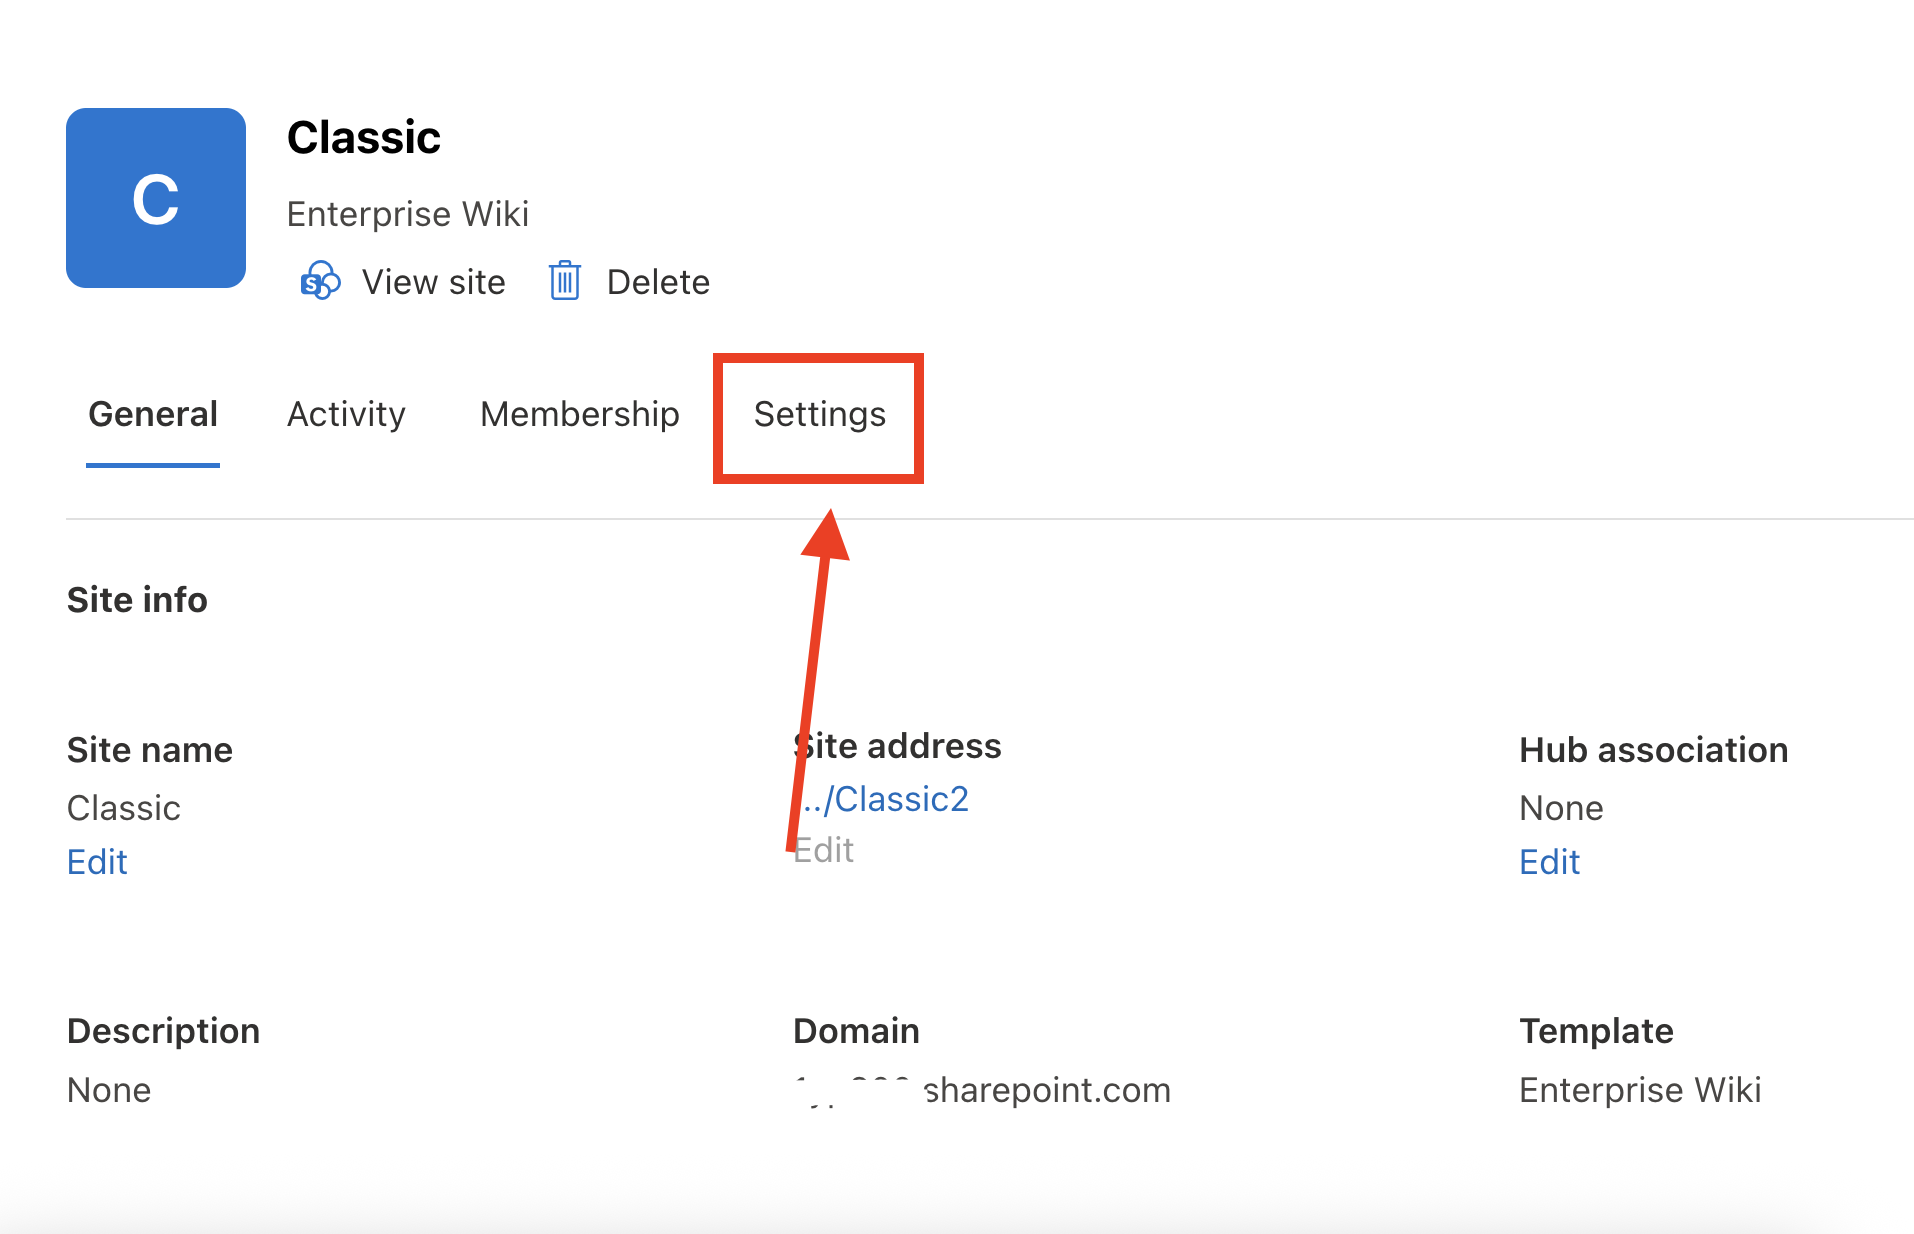Select the General tab
Viewport: 1914px width, 1234px height.
pos(152,414)
